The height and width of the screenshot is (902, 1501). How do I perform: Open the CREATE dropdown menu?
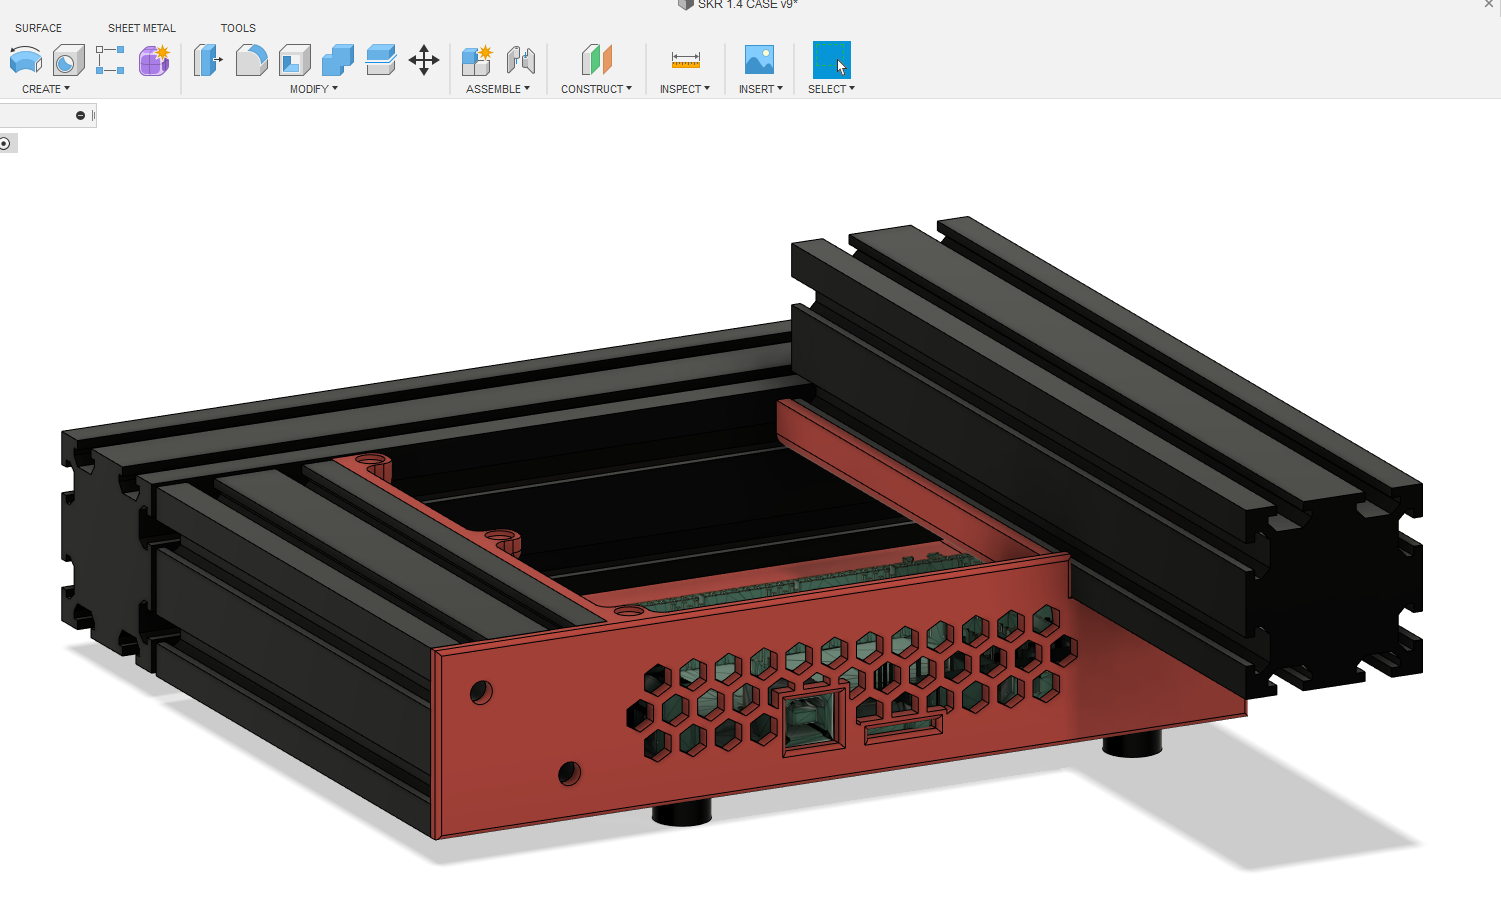(x=46, y=89)
